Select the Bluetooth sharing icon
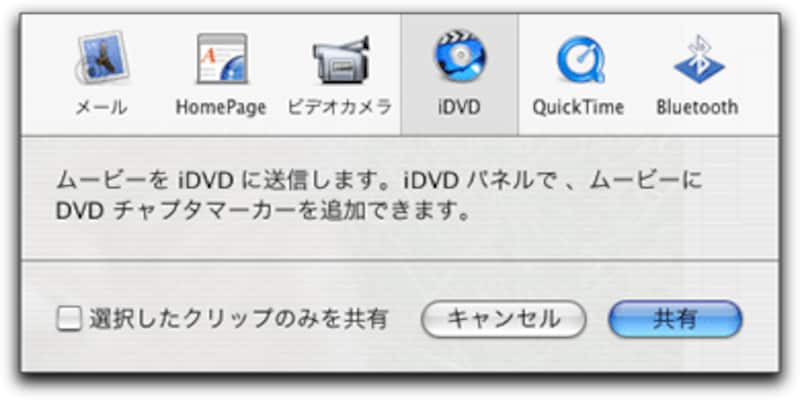 (698, 58)
